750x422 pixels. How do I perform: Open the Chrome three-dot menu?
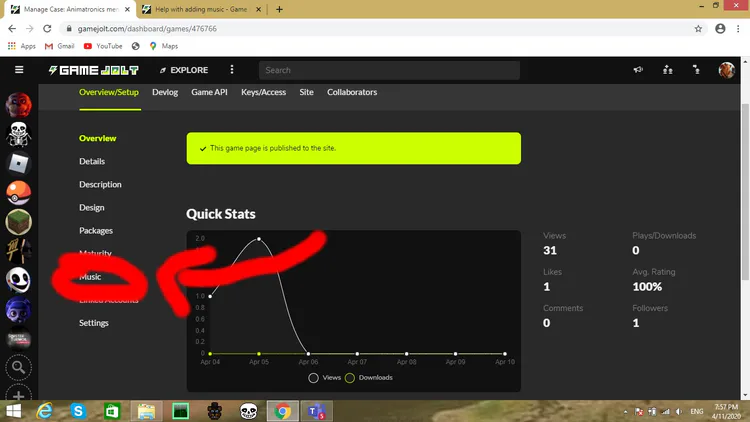(738, 29)
